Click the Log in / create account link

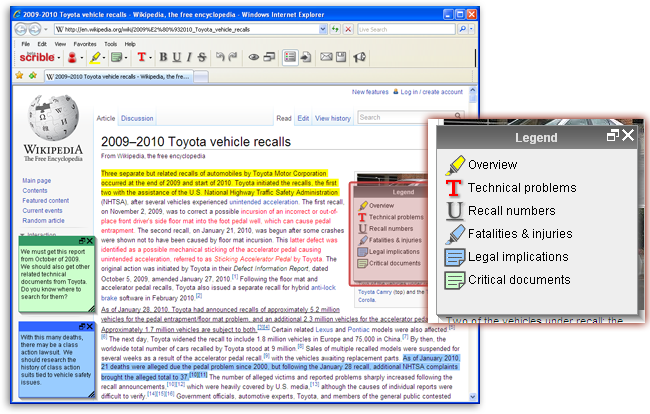pyautogui.click(x=432, y=92)
